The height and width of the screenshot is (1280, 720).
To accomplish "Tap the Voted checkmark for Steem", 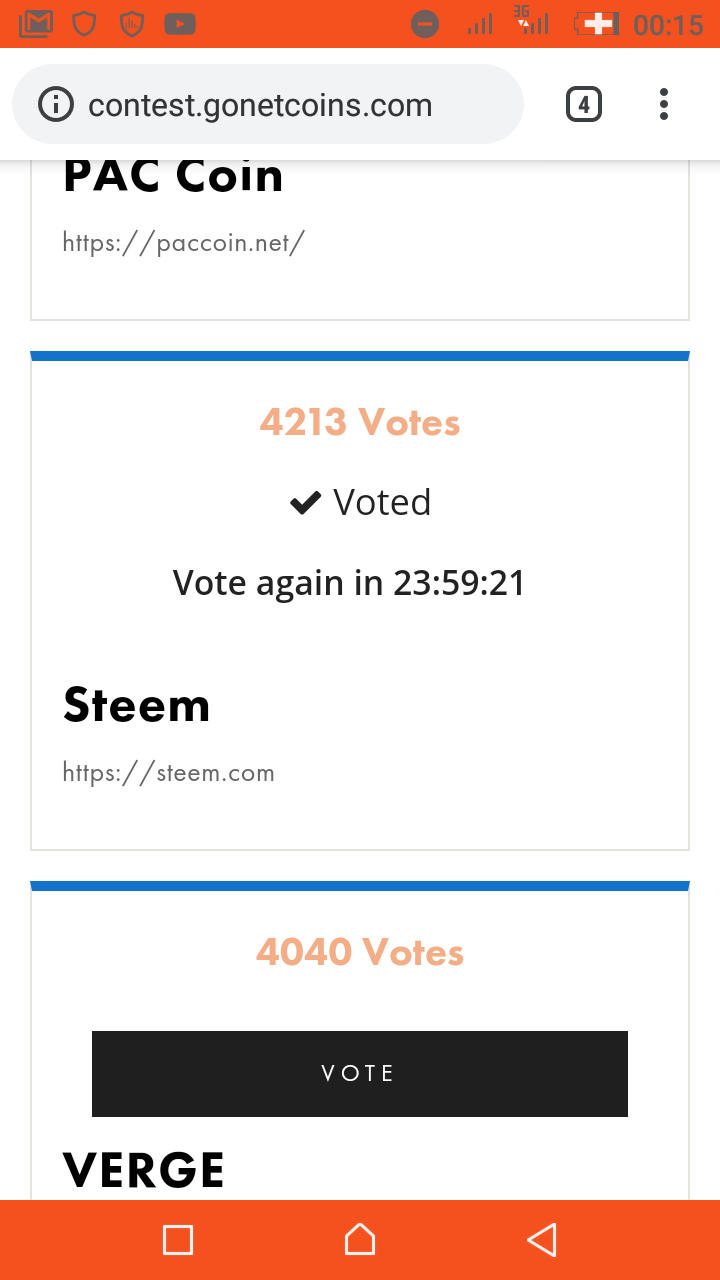I will (305, 502).
